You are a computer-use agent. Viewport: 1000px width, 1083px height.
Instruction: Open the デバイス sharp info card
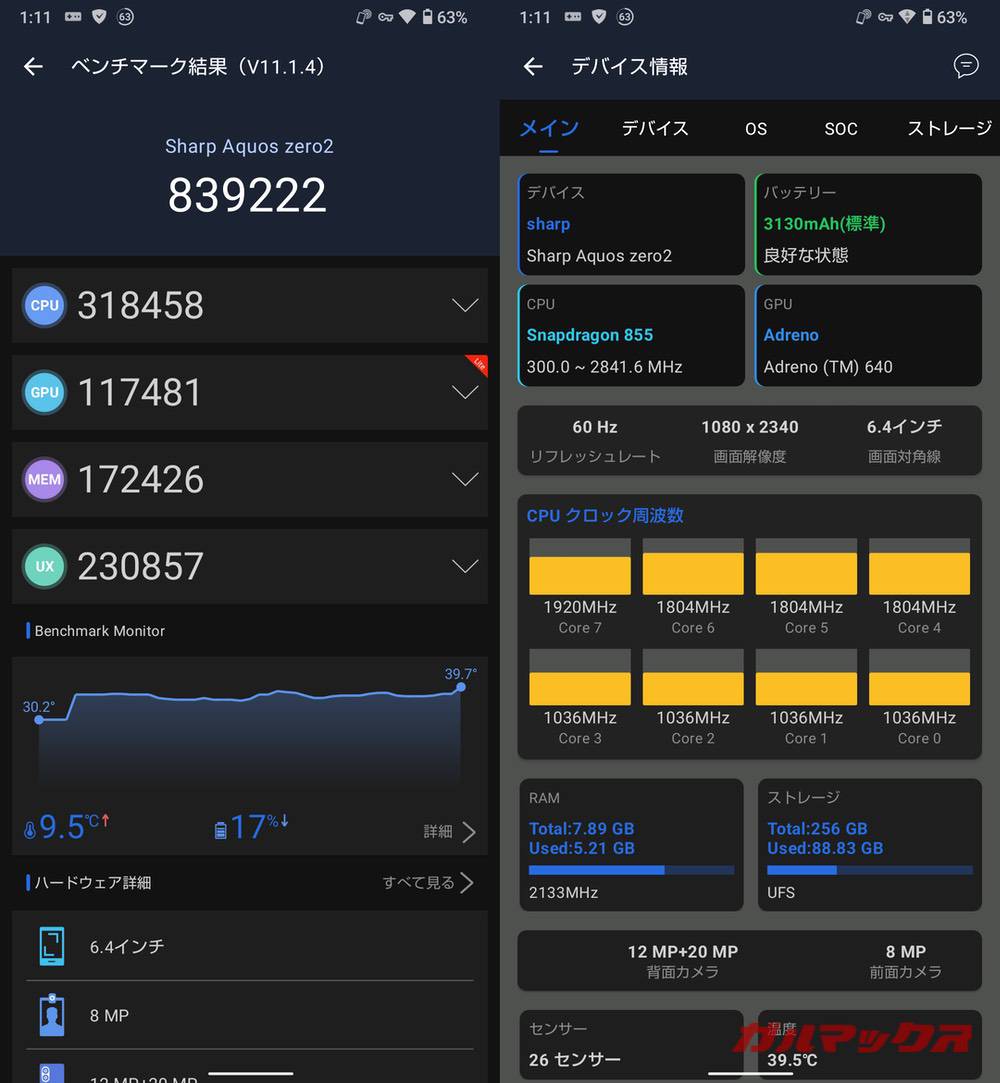[631, 224]
